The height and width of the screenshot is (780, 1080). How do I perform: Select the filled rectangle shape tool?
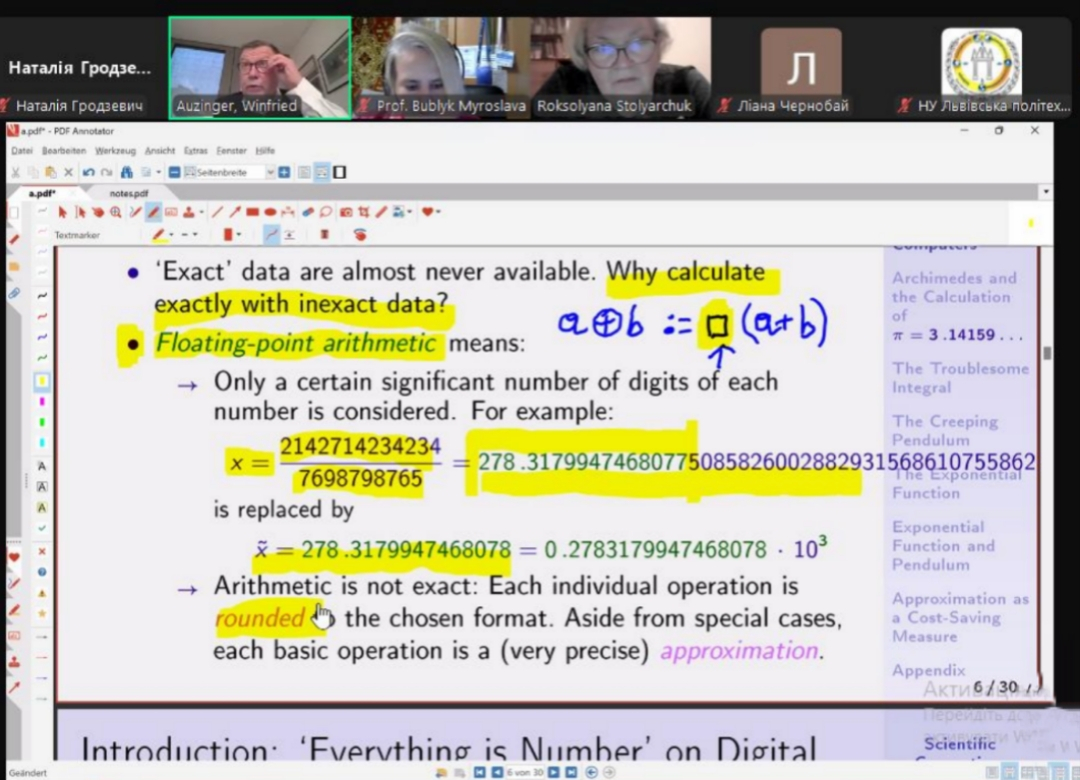coord(253,212)
